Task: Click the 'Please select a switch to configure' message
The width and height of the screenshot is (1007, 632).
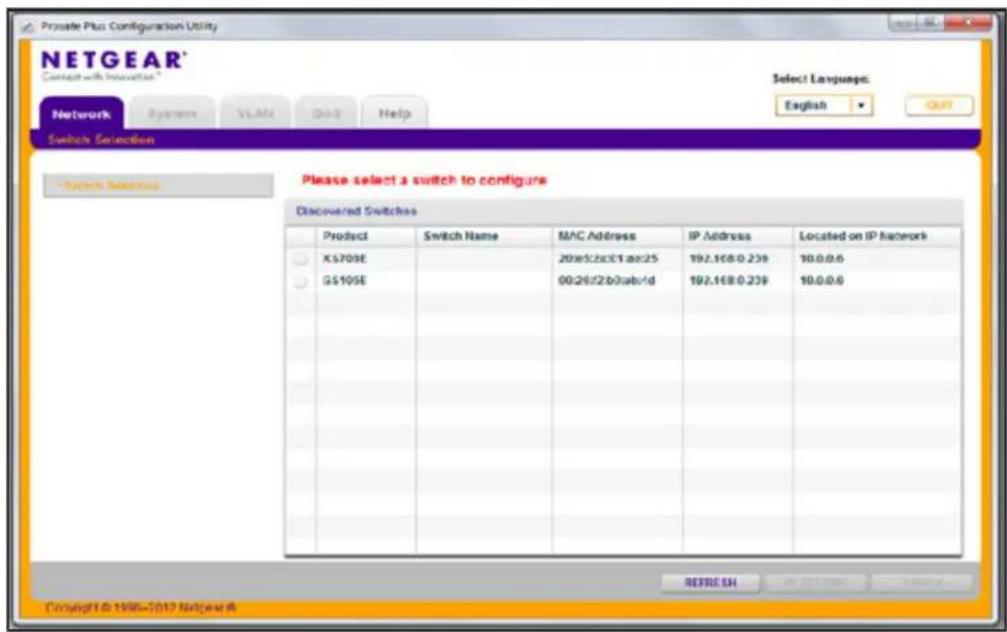Action: coord(424,180)
